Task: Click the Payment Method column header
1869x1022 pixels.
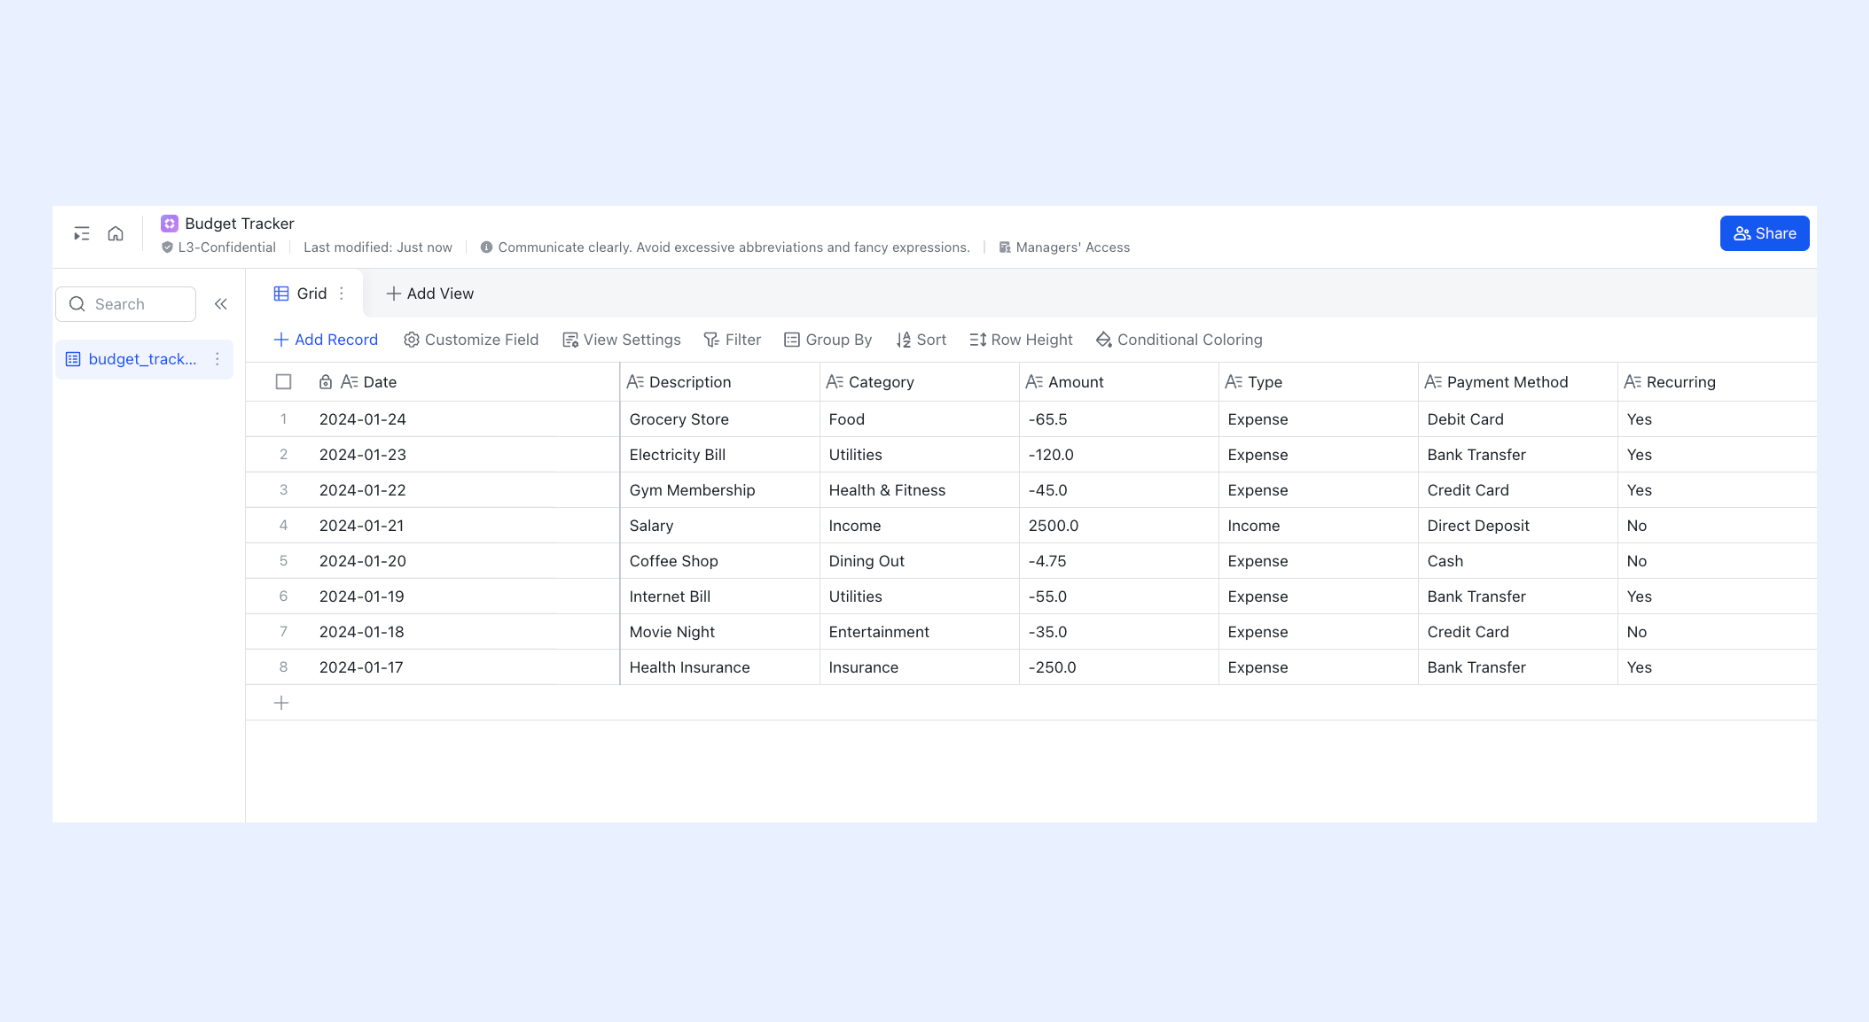Action: tap(1518, 382)
